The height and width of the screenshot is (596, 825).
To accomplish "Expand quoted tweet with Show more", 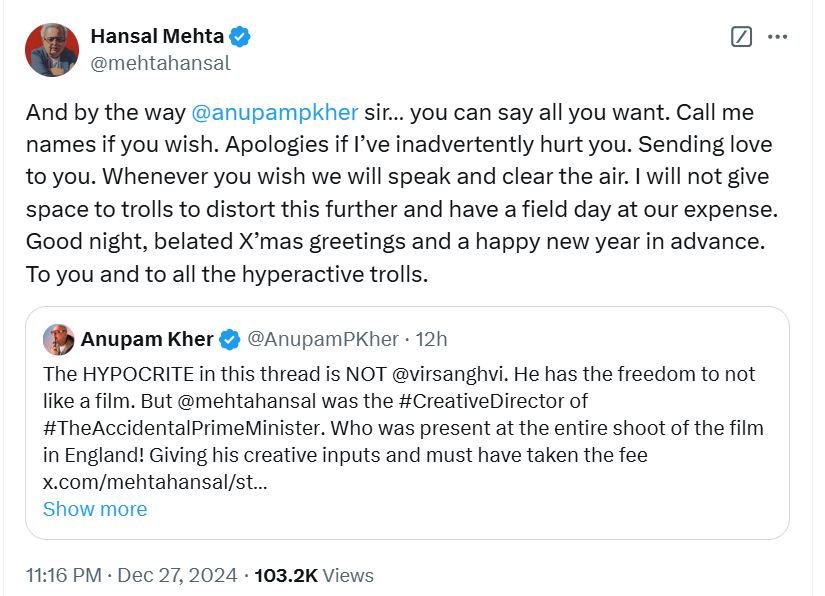I will 95,509.
